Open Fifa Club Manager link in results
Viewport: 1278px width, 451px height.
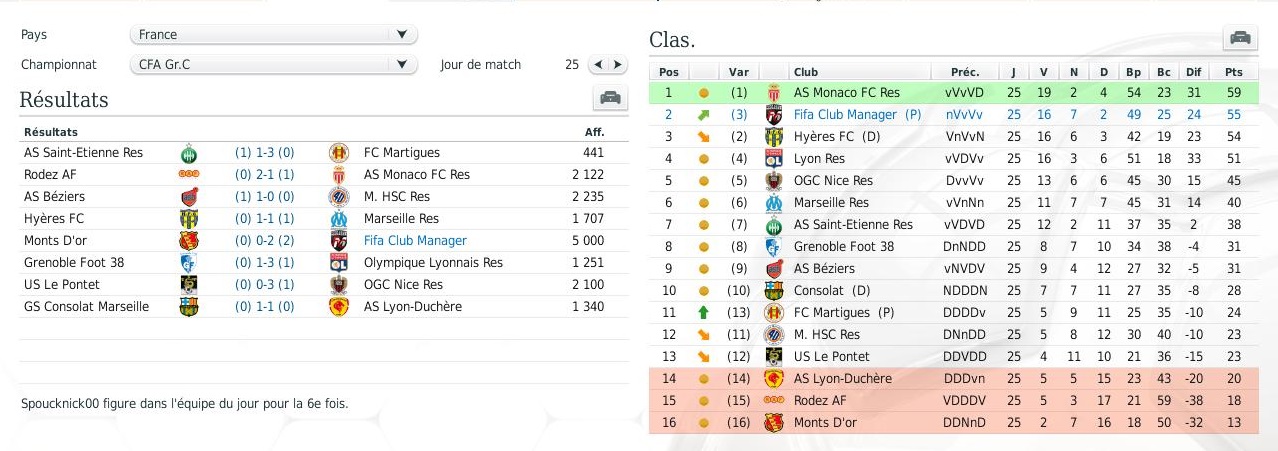pos(415,241)
